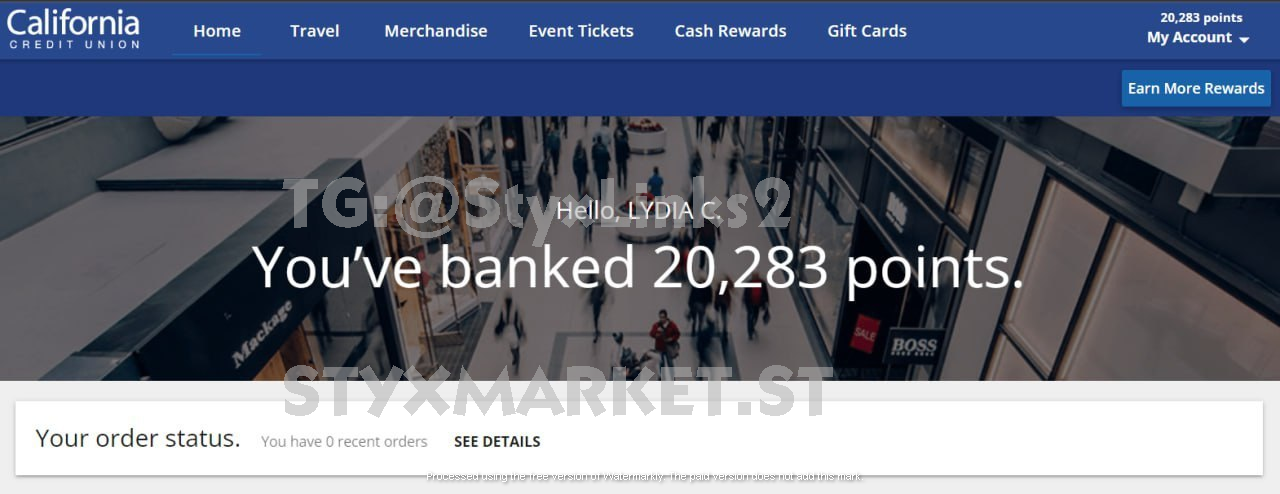Click the 'You have 0 recent orders' text
Image resolution: width=1280 pixels, height=494 pixels.
pos(344,441)
